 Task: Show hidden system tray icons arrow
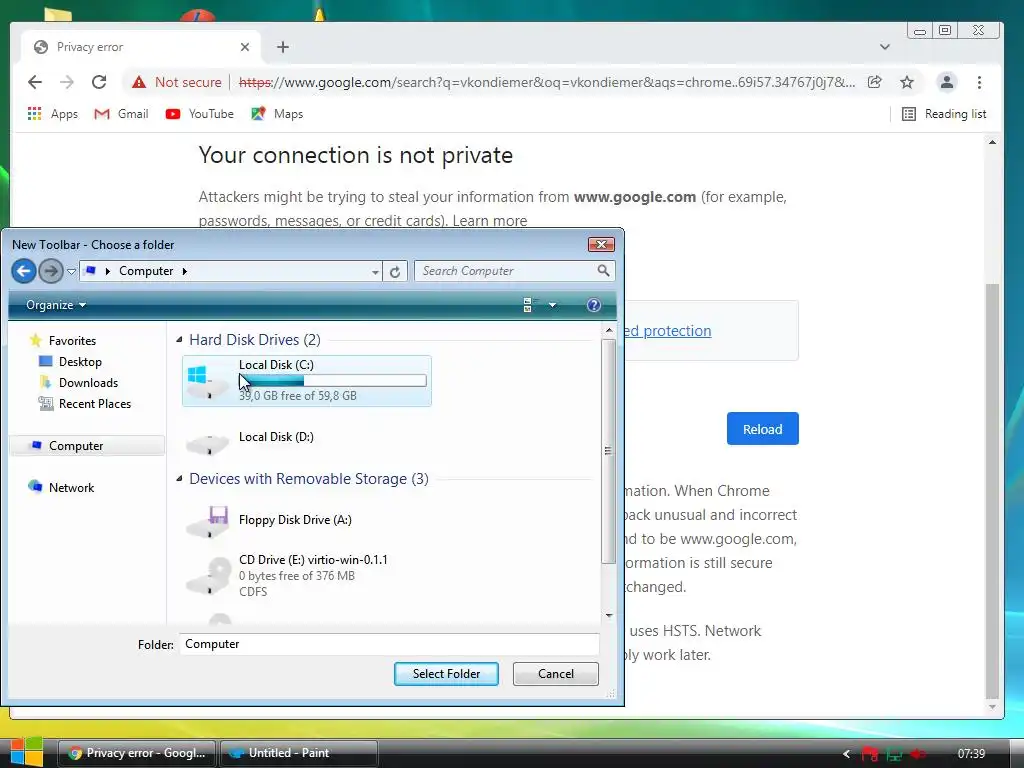pos(846,754)
